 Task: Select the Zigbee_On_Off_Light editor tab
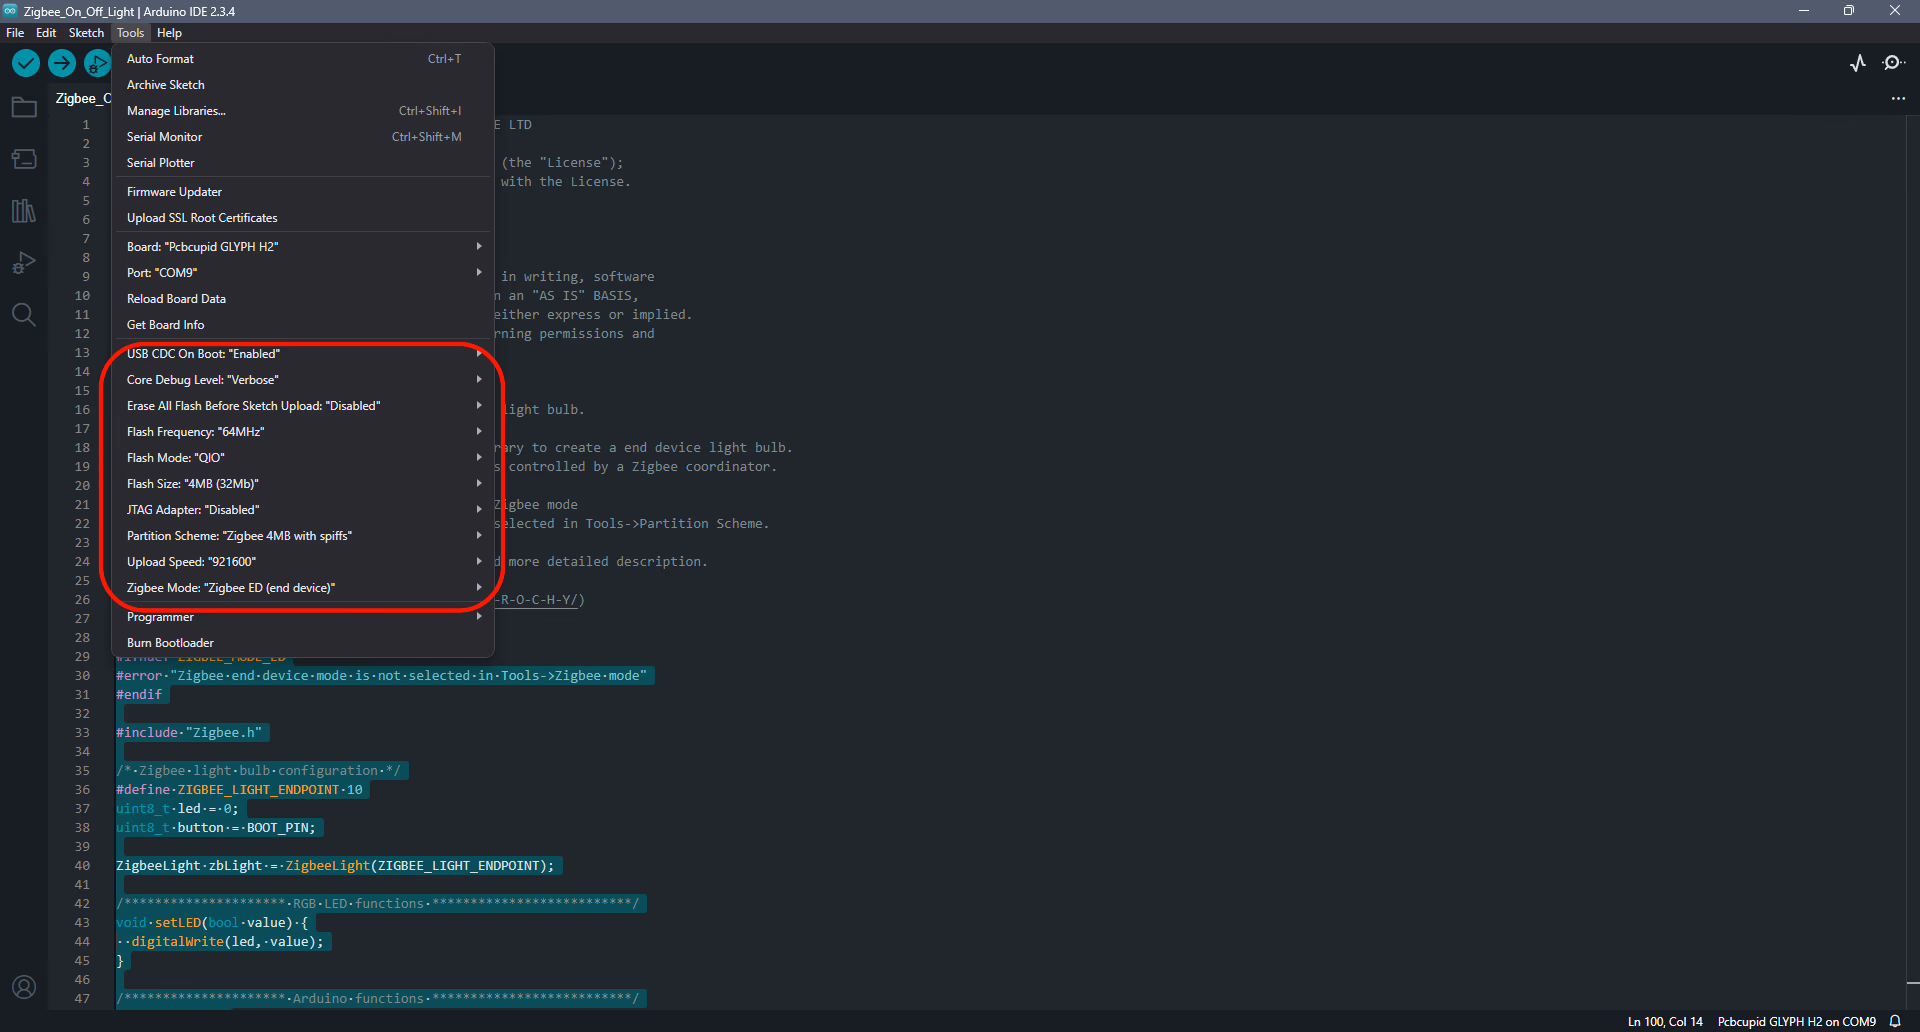click(82, 98)
